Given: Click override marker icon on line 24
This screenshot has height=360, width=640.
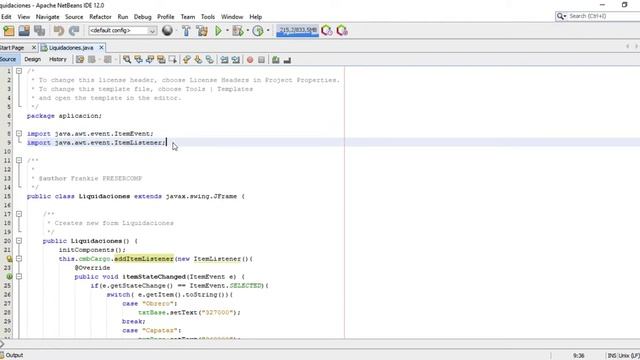Looking at the screenshot, I should (x=9, y=277).
